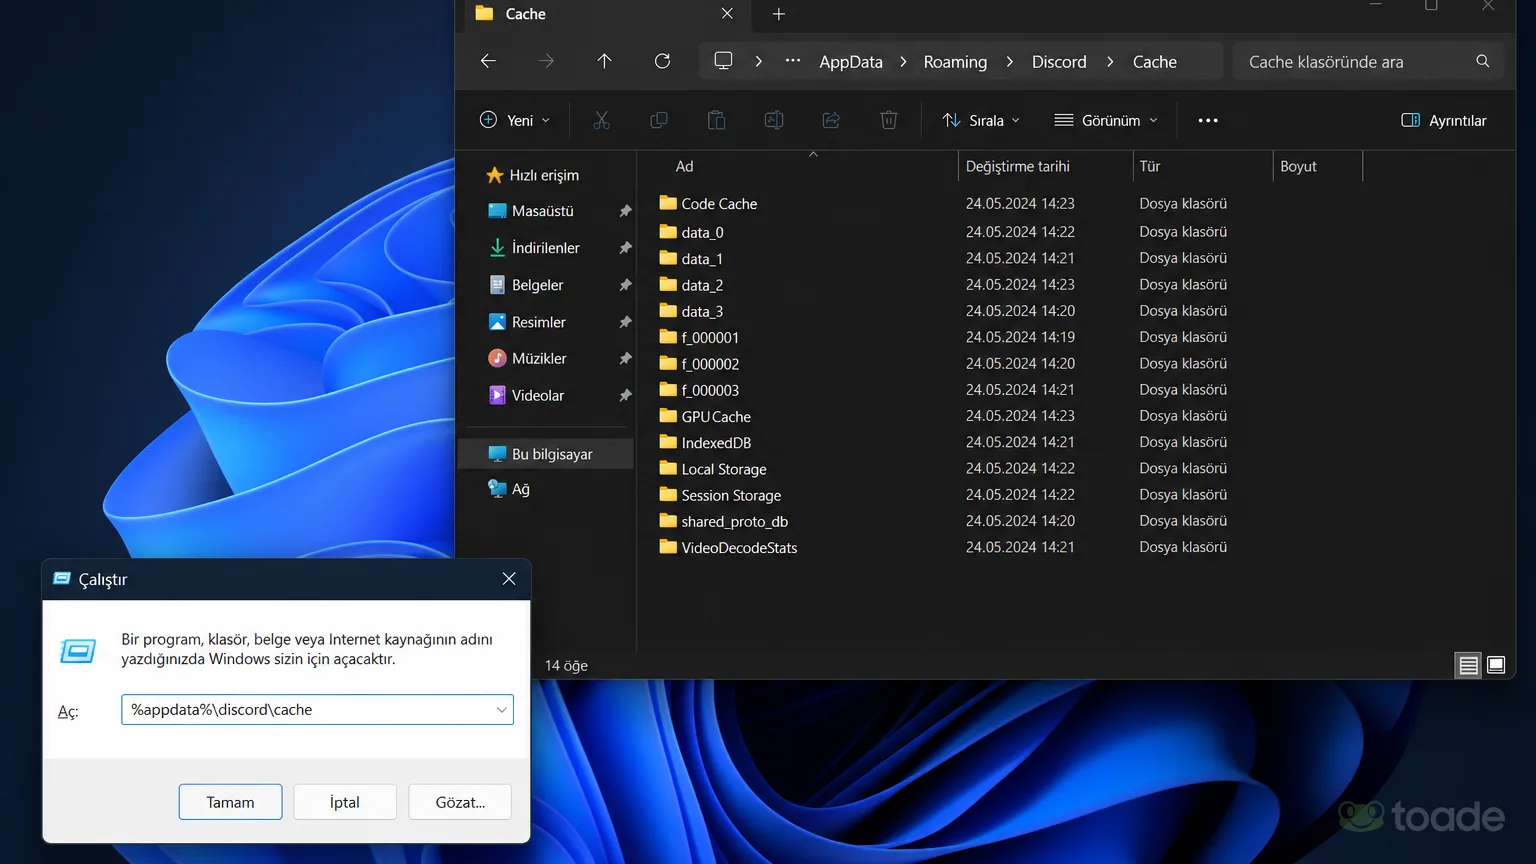Click İptal button in Çalıştır dialog
This screenshot has width=1536, height=864.
click(345, 802)
